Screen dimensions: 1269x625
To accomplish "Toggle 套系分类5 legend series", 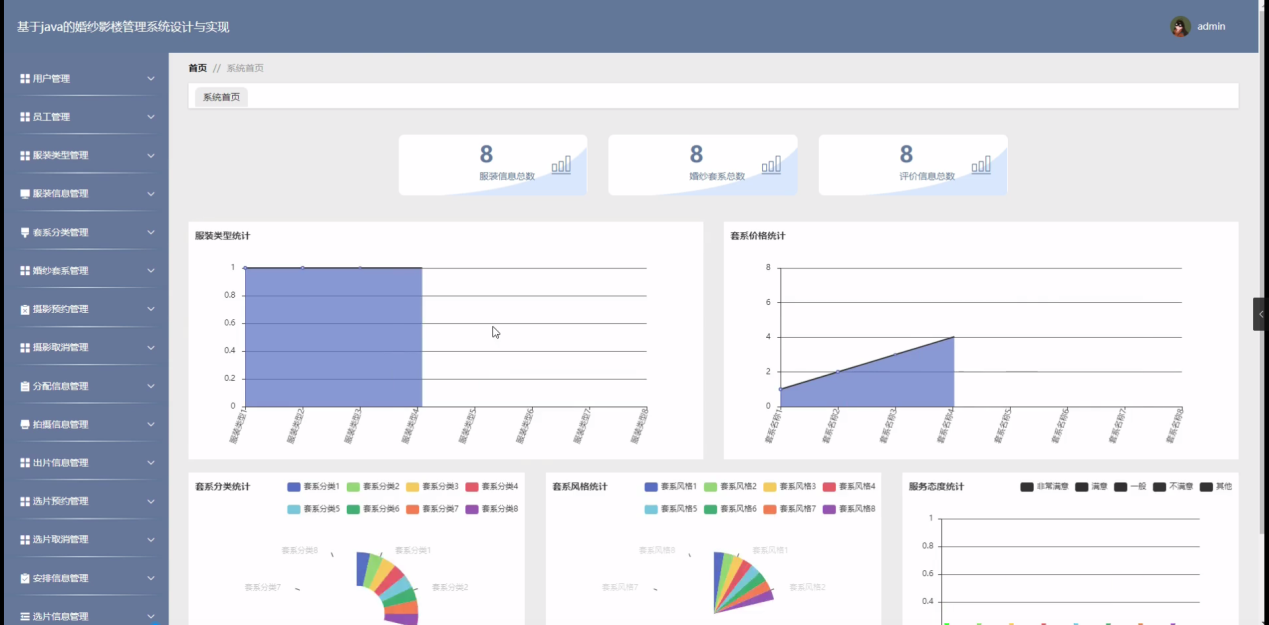I will 313,508.
